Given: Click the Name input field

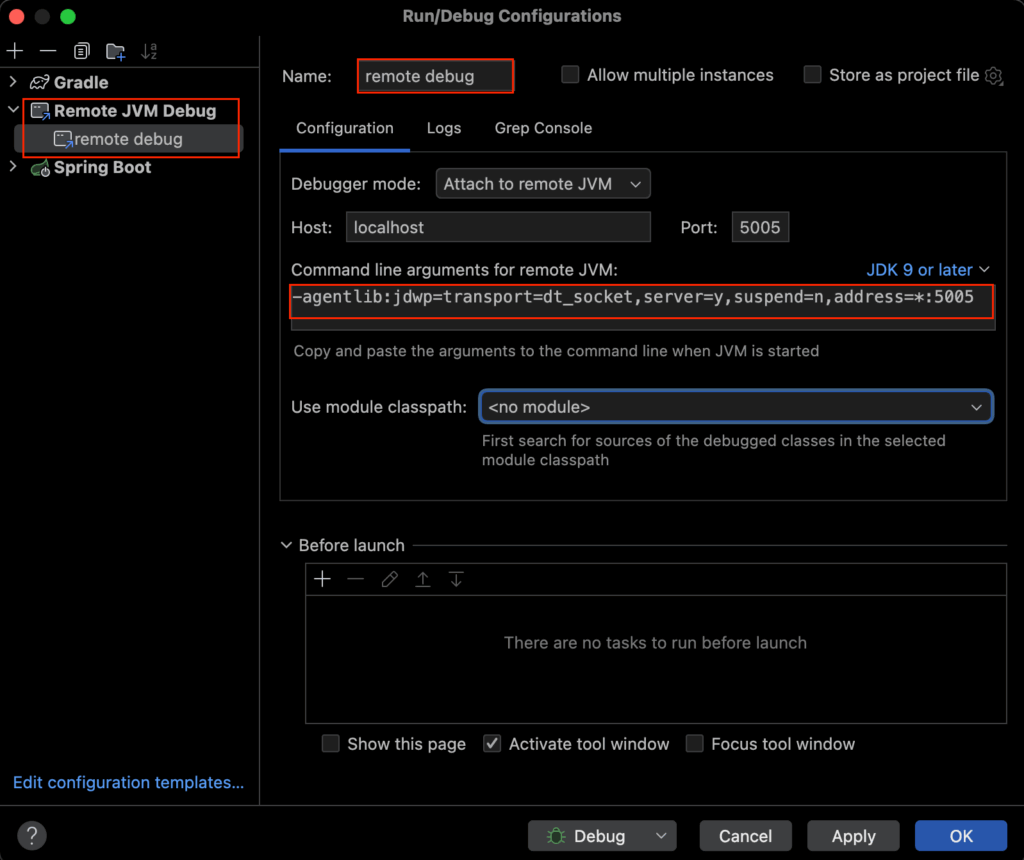Looking at the screenshot, I should pos(436,76).
